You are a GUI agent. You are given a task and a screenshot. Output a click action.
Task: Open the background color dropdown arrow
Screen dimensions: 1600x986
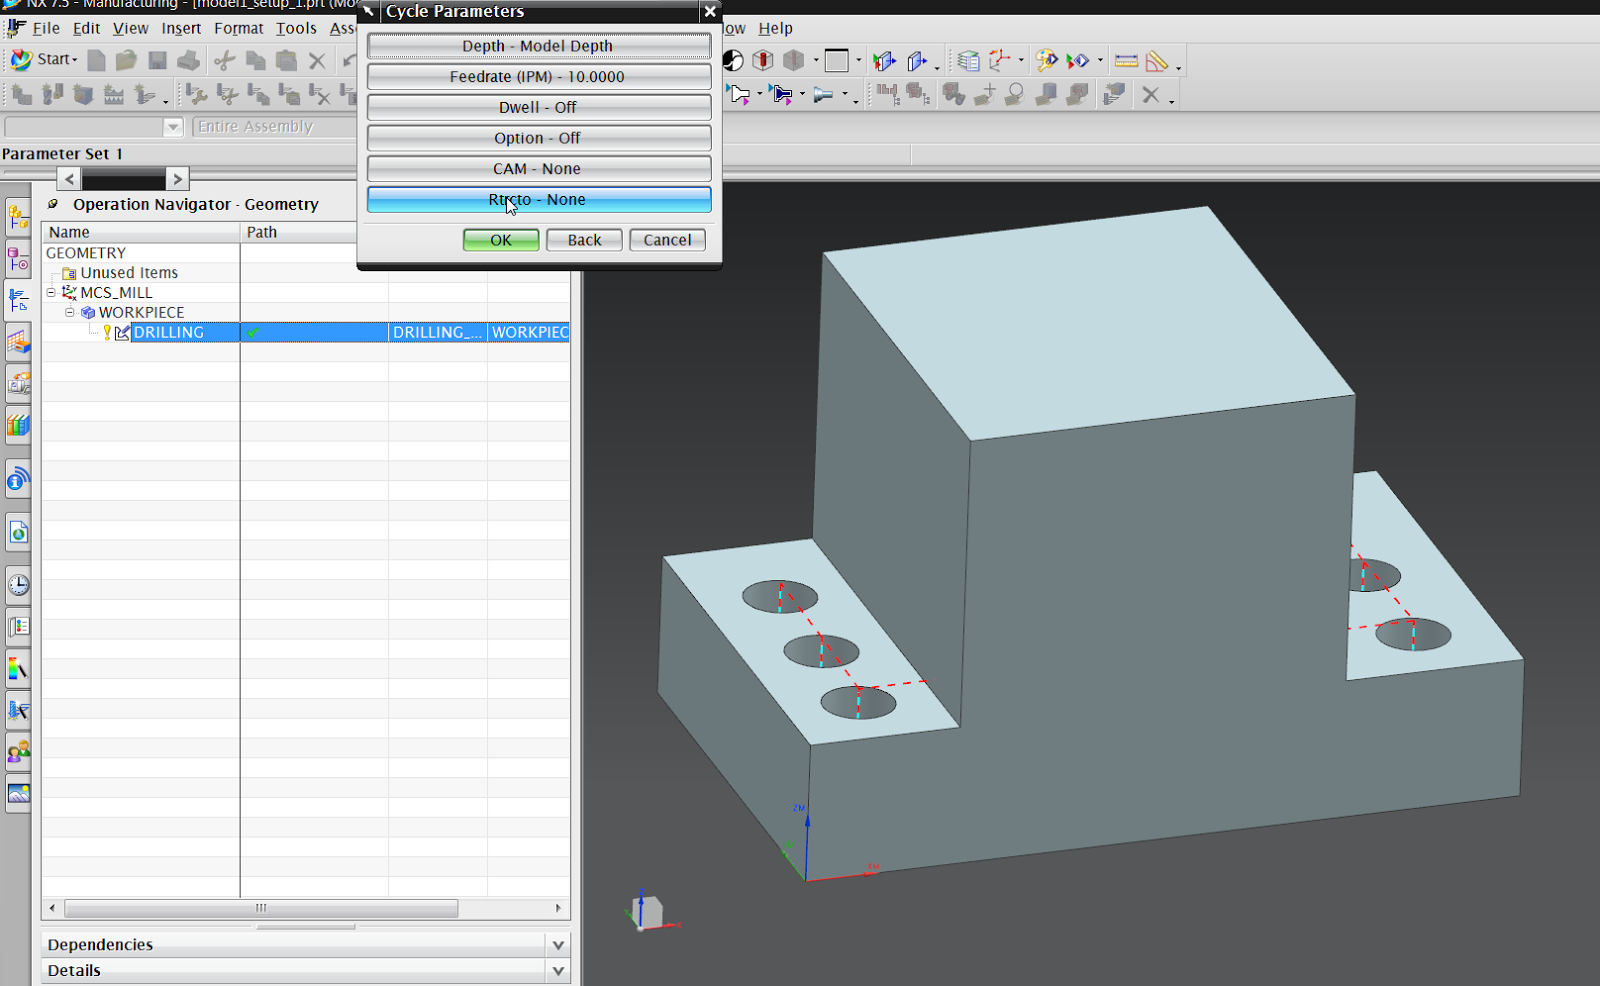tap(858, 61)
